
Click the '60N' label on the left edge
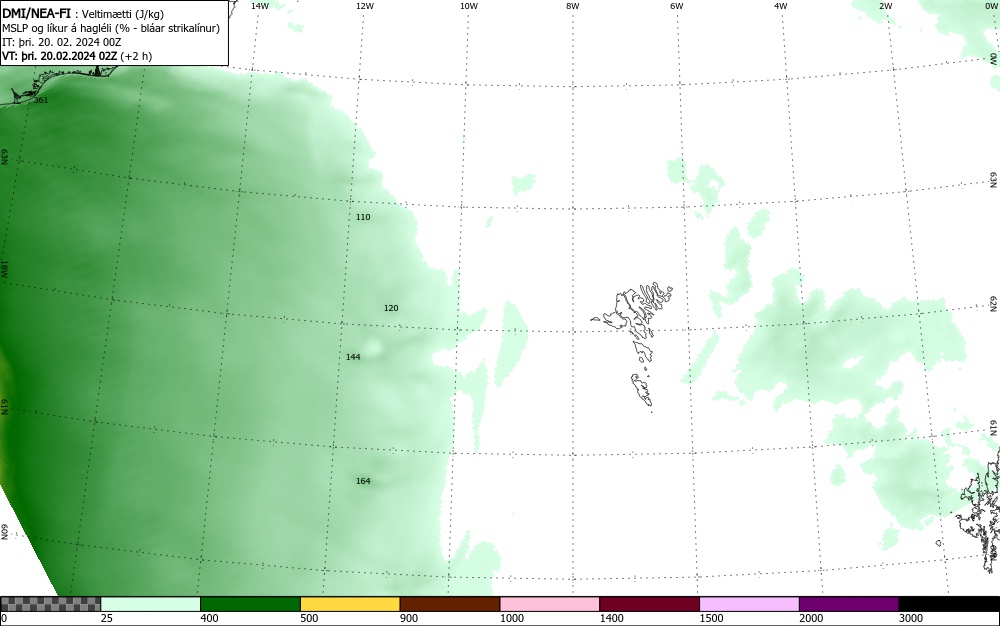[x=4, y=532]
